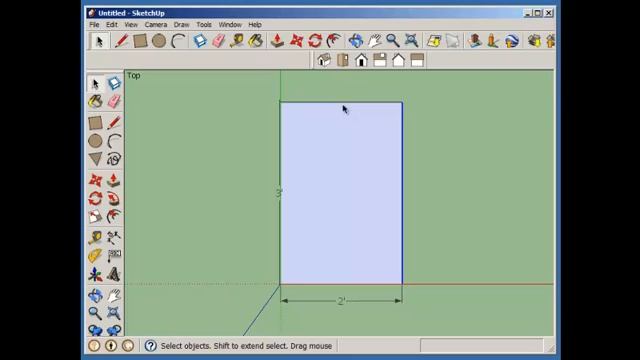Select the Text label tool
Viewport: 640px width, 360px height.
pyautogui.click(x=114, y=256)
